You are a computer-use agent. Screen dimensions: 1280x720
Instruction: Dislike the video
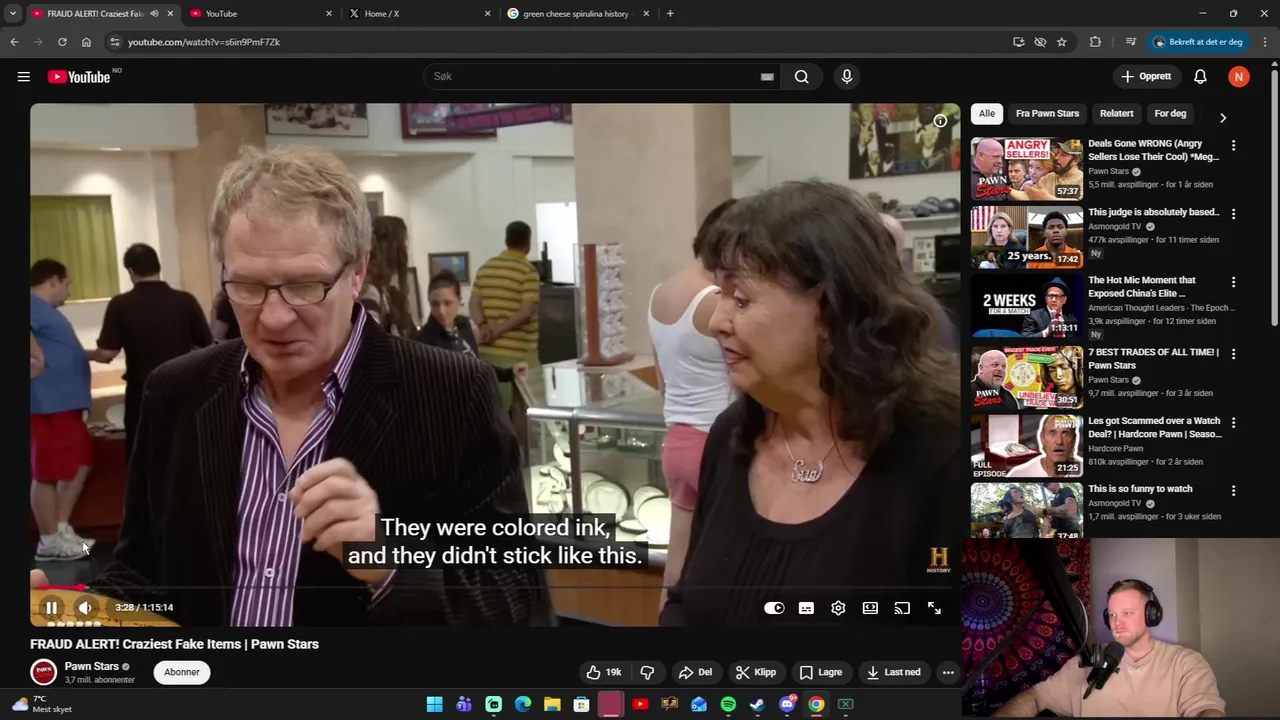[x=647, y=672]
